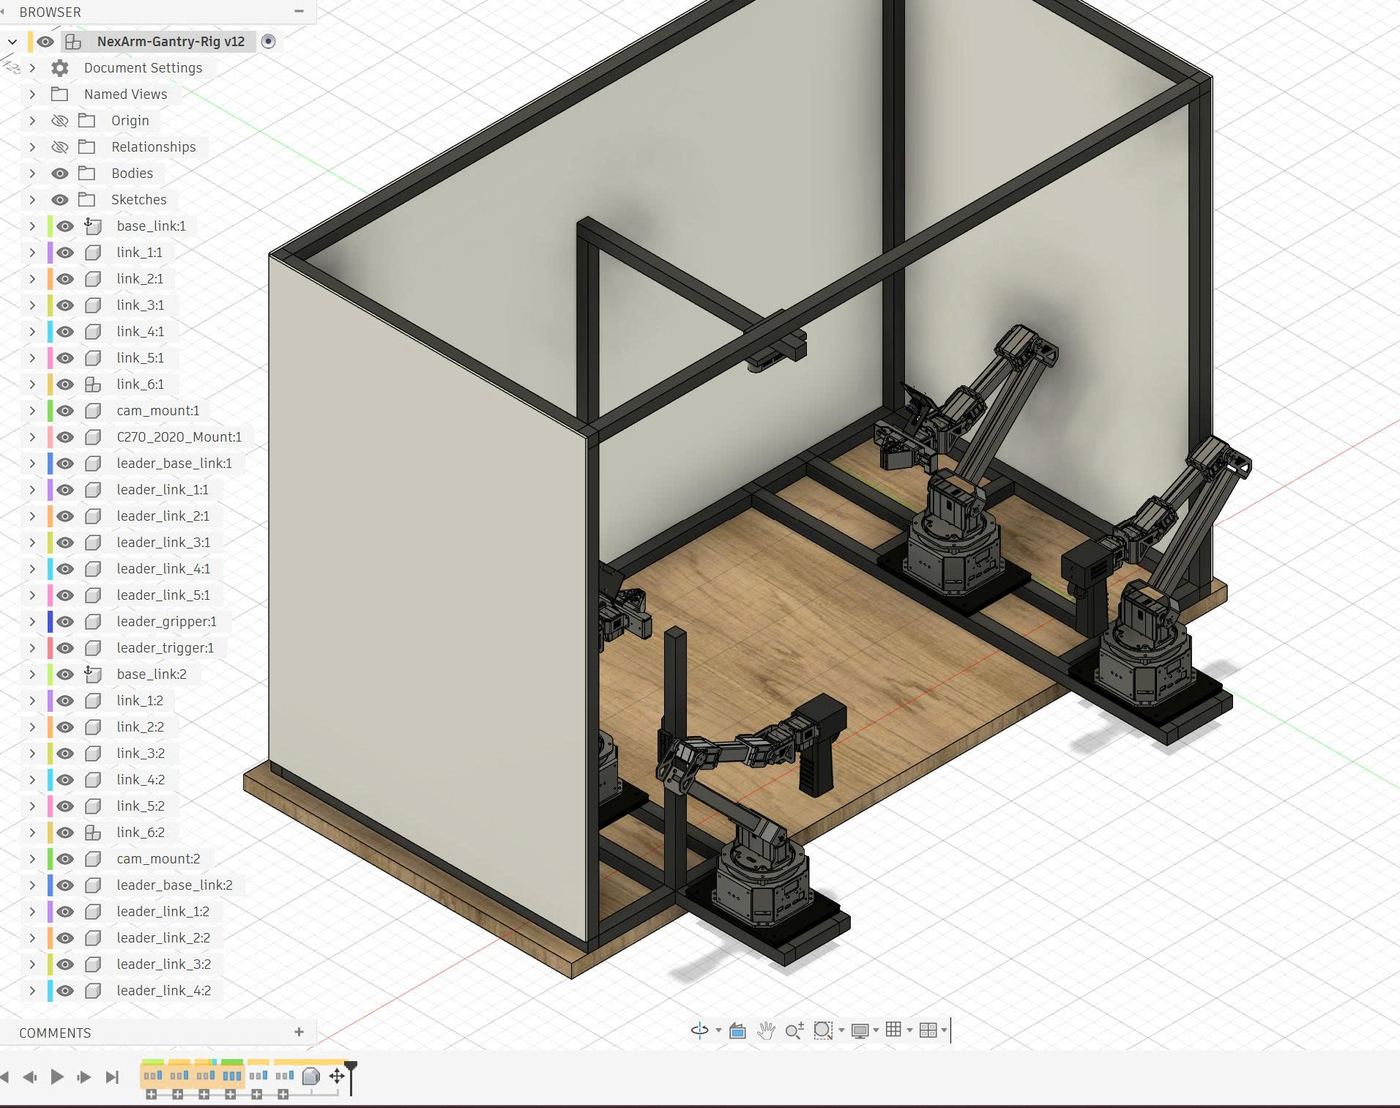Activate NexArm-Gantry-Rig v12 radio button

tap(268, 41)
